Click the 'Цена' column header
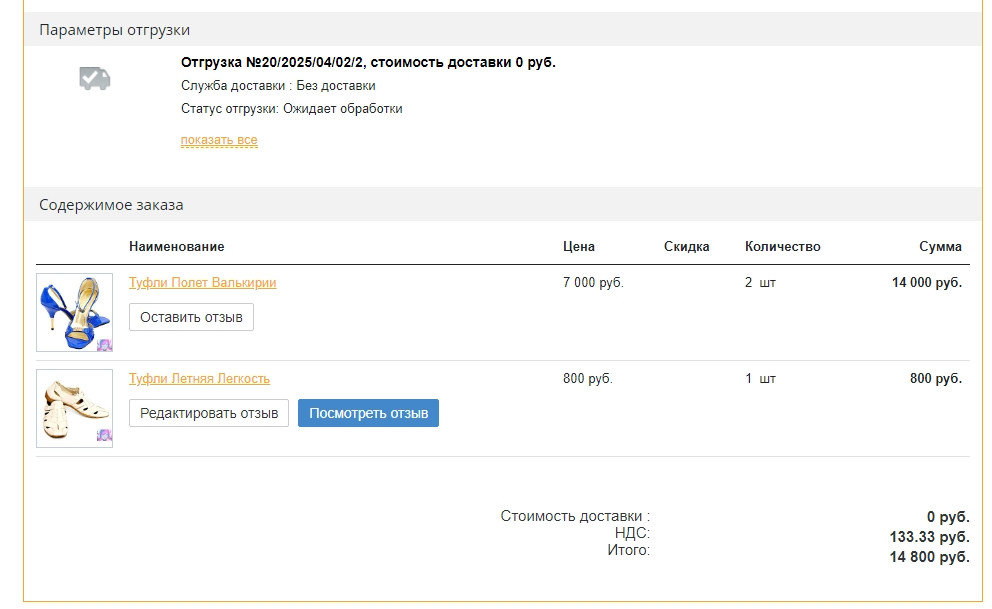The image size is (992, 609). (x=578, y=247)
